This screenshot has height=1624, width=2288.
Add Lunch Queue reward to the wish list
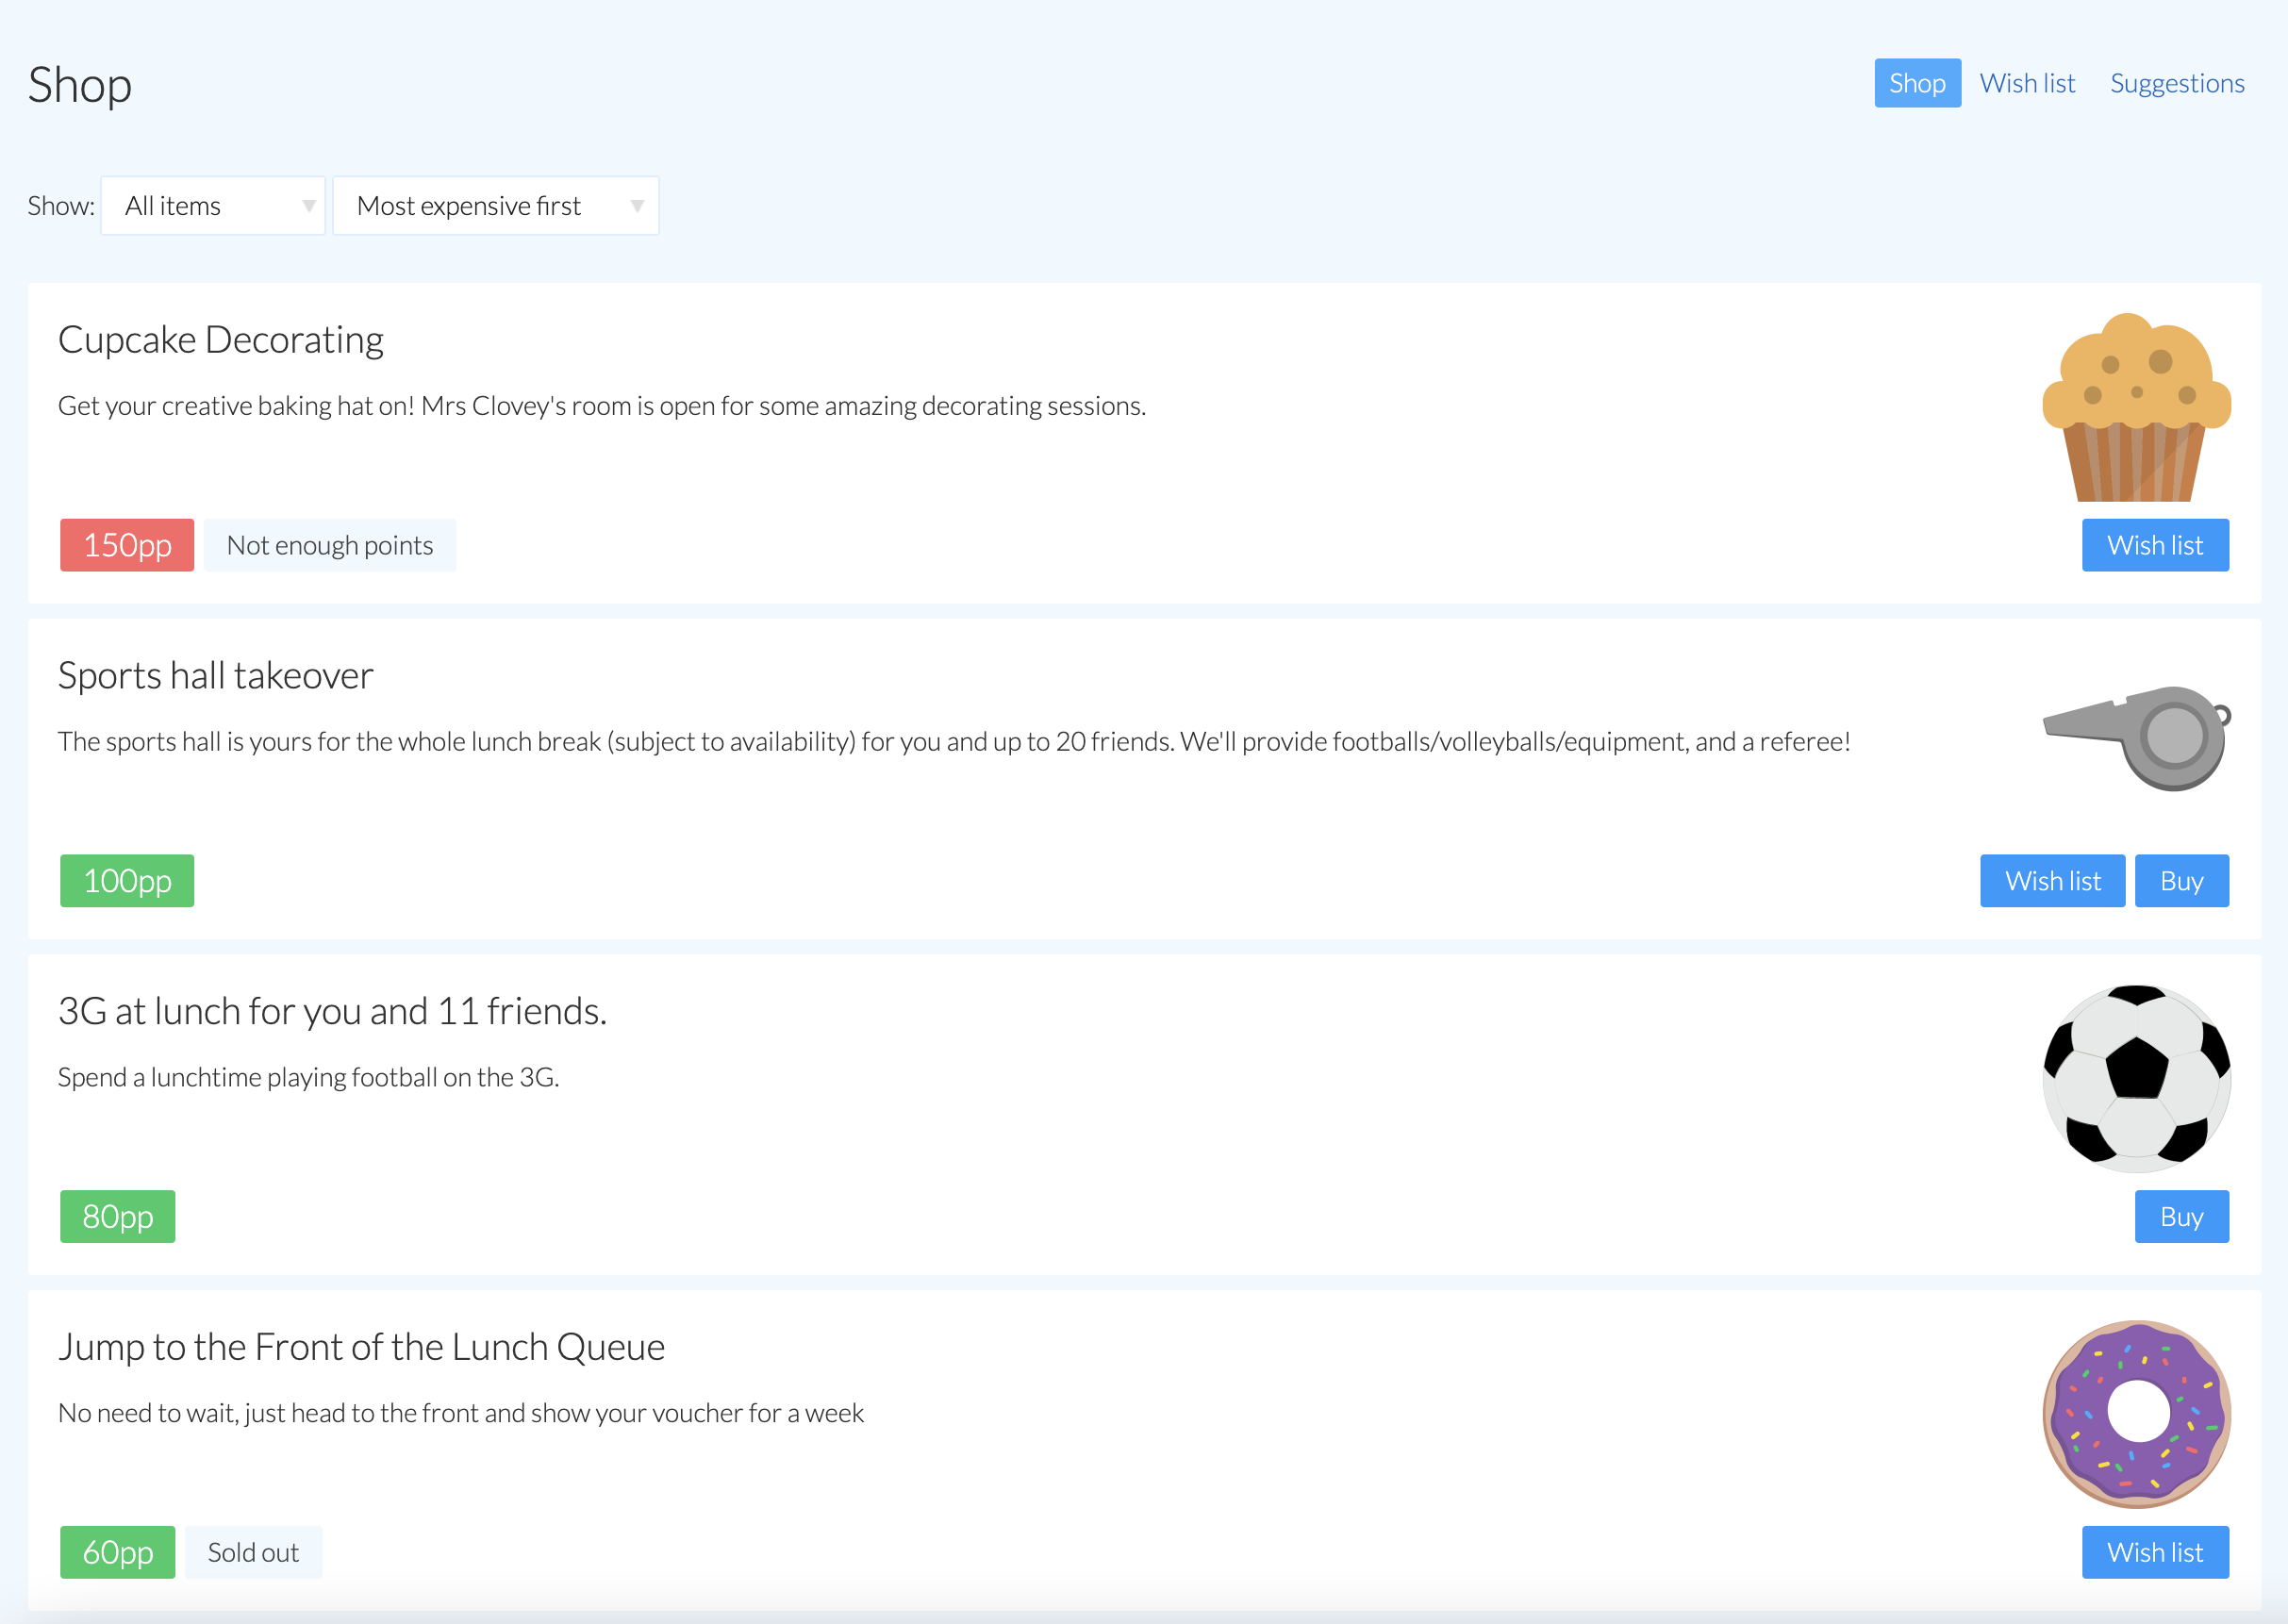[2154, 1552]
